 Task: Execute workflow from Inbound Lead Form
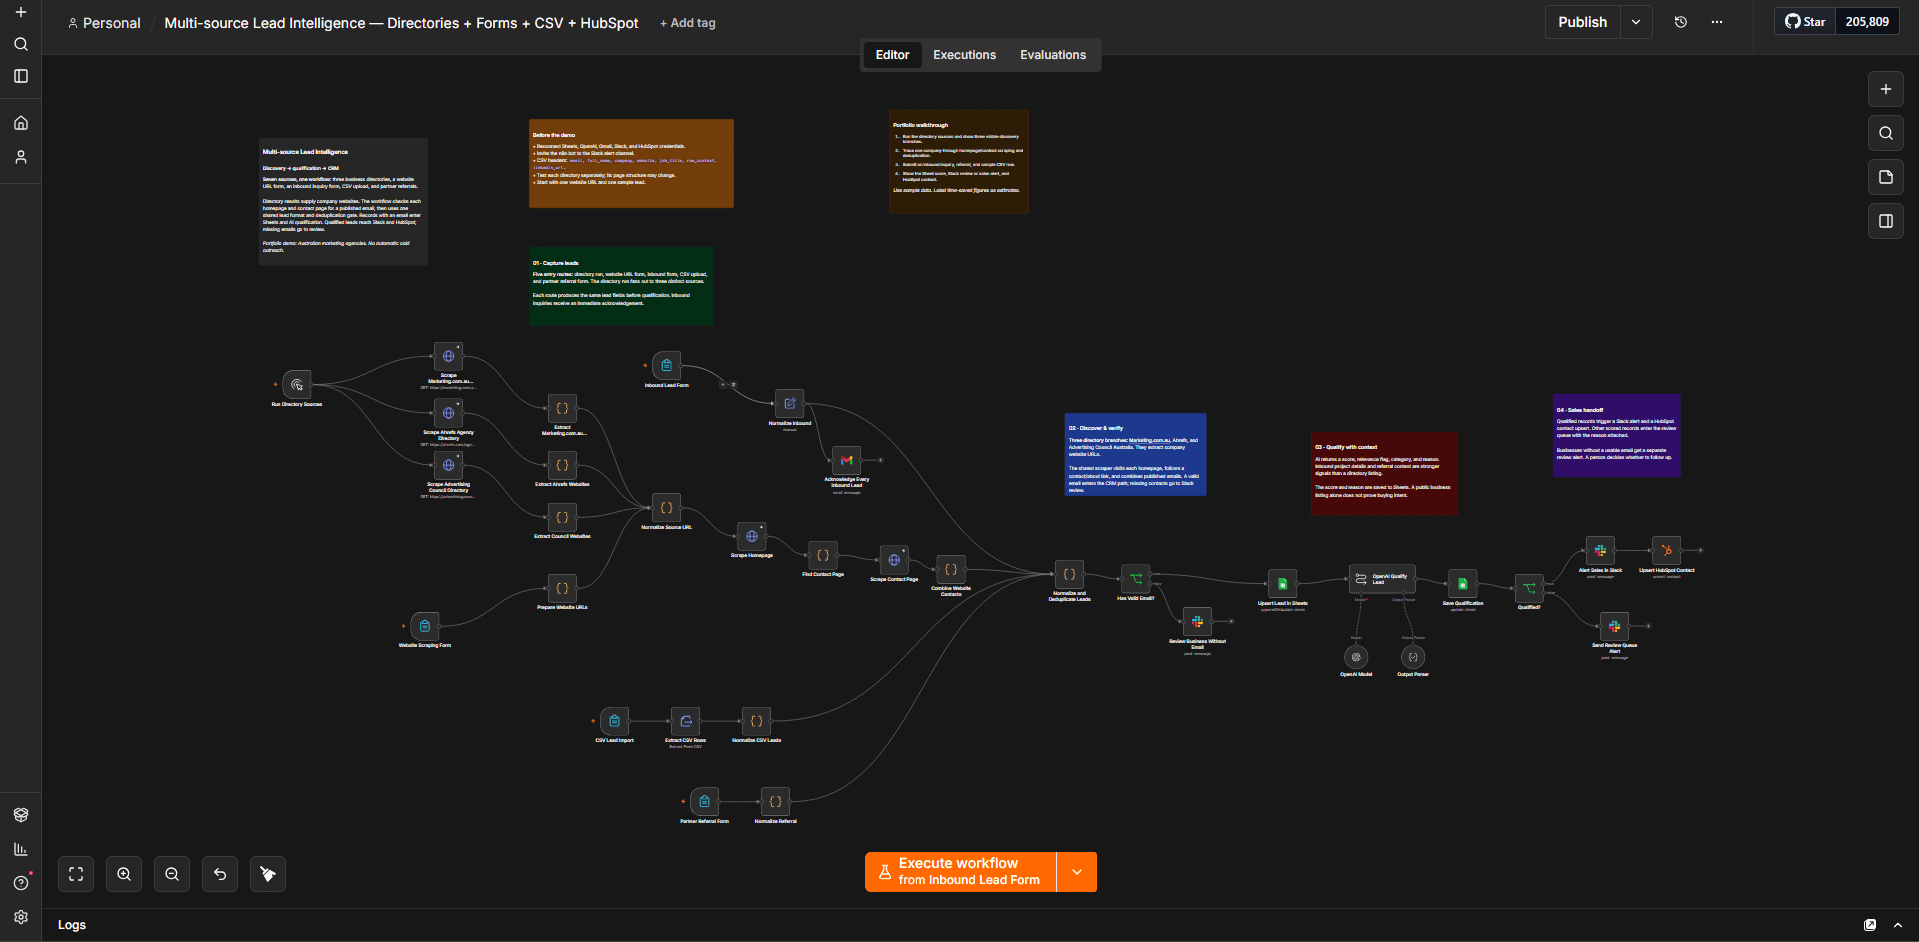(x=960, y=872)
